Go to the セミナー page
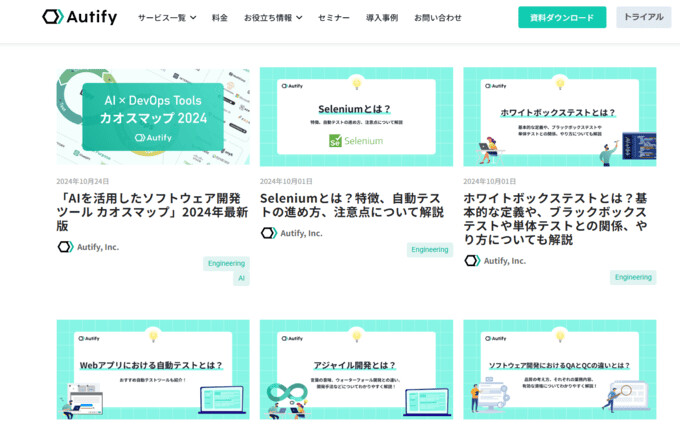680x425 pixels. (x=333, y=18)
